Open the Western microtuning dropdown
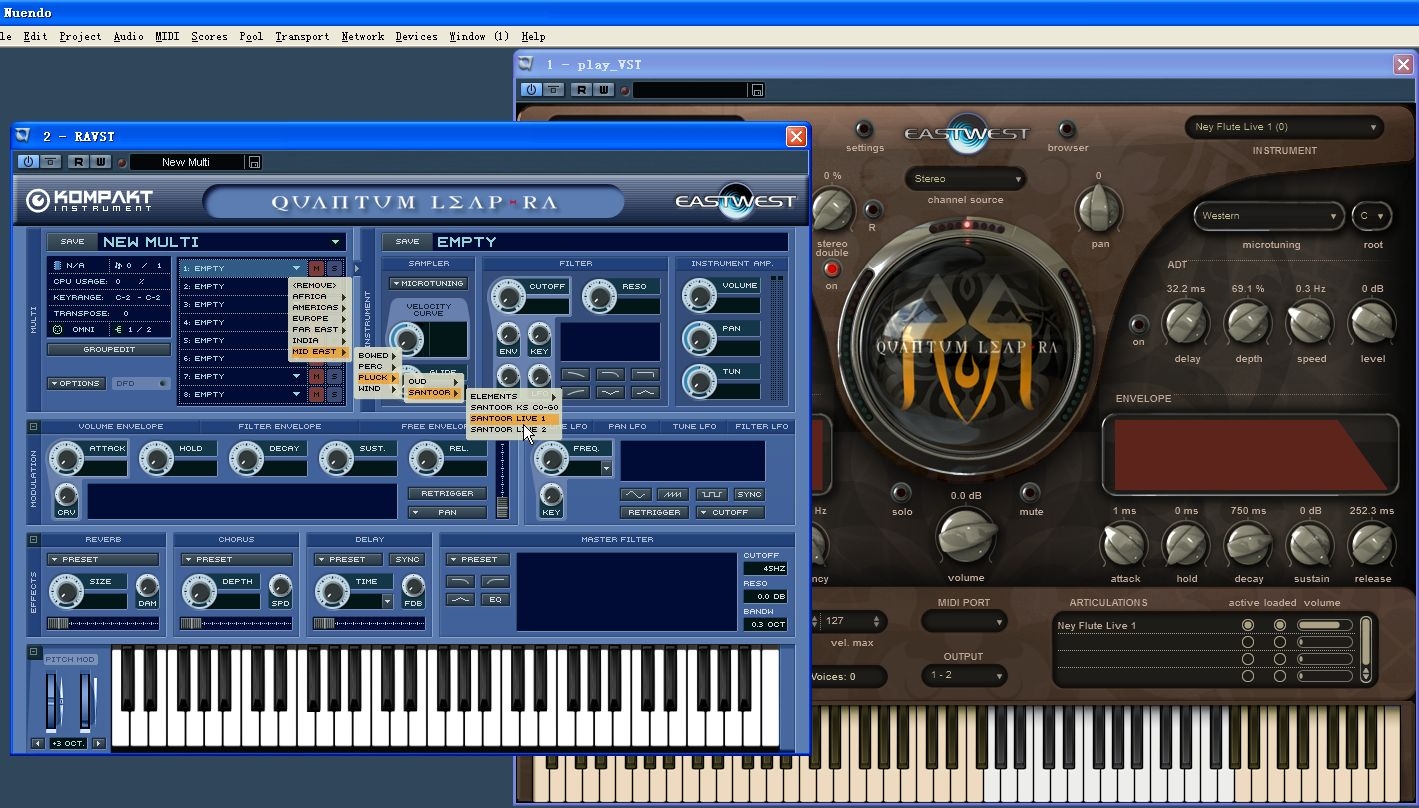The width and height of the screenshot is (1419, 808). 1268,216
